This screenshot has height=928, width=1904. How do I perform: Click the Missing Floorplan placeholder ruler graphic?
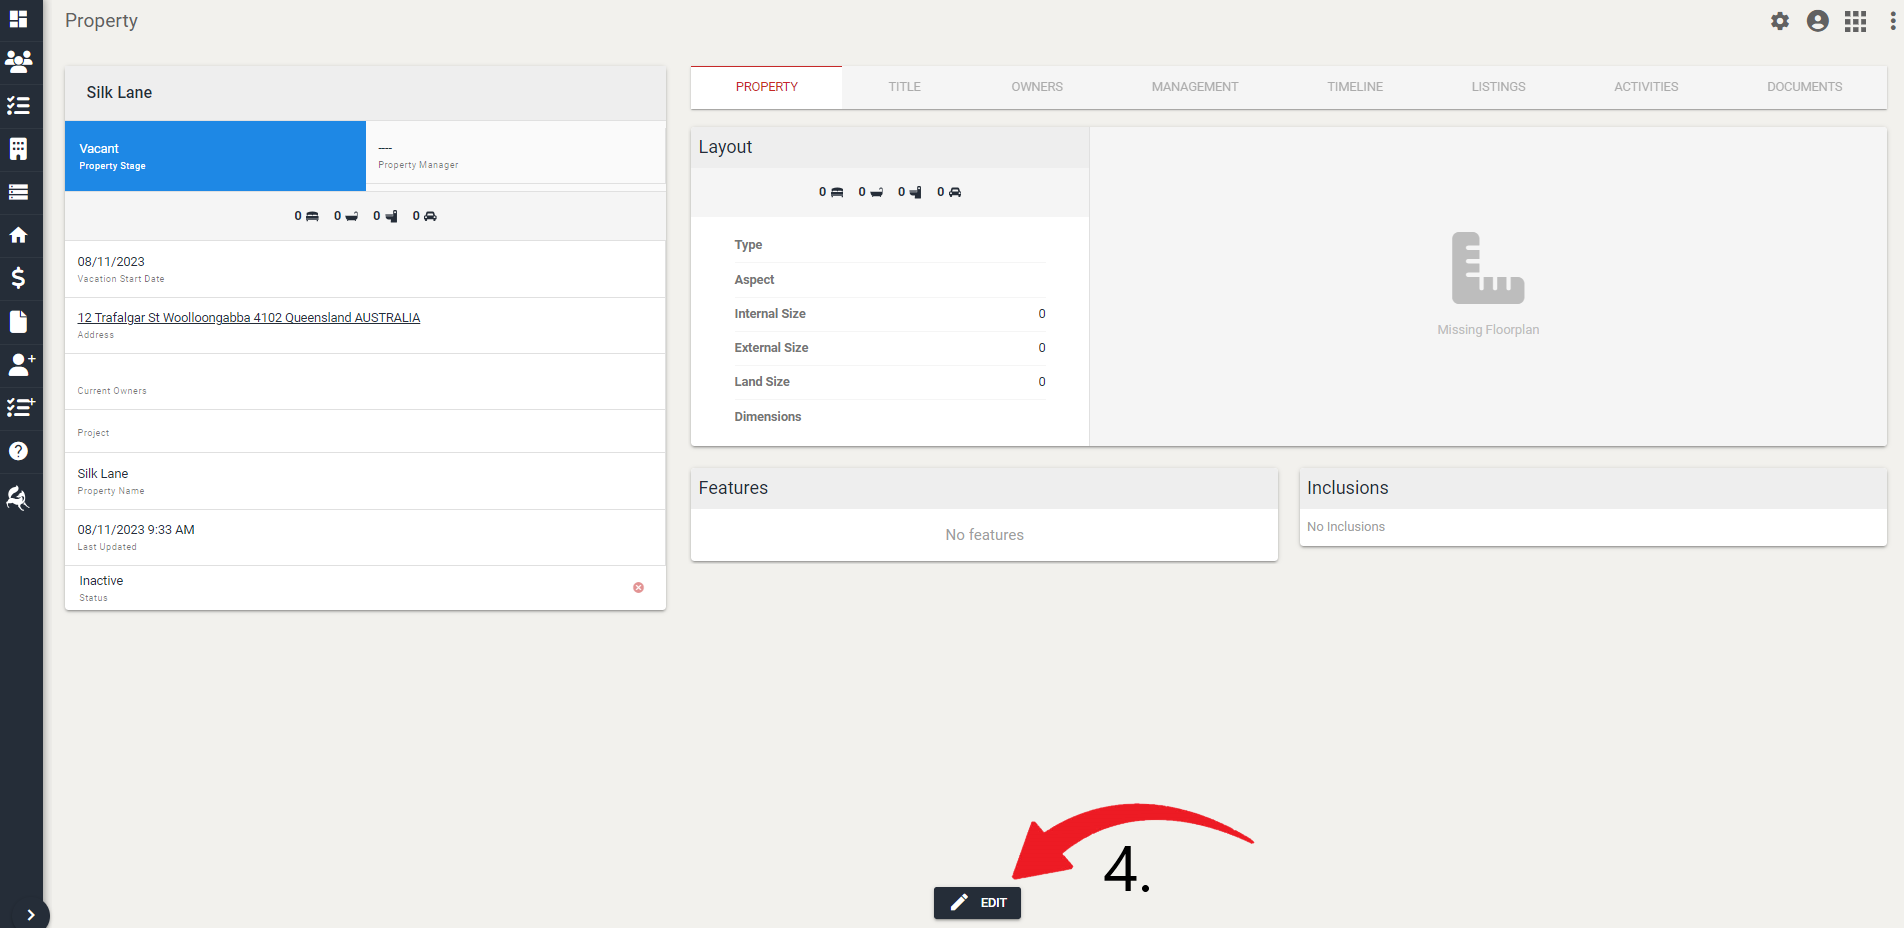click(x=1488, y=268)
